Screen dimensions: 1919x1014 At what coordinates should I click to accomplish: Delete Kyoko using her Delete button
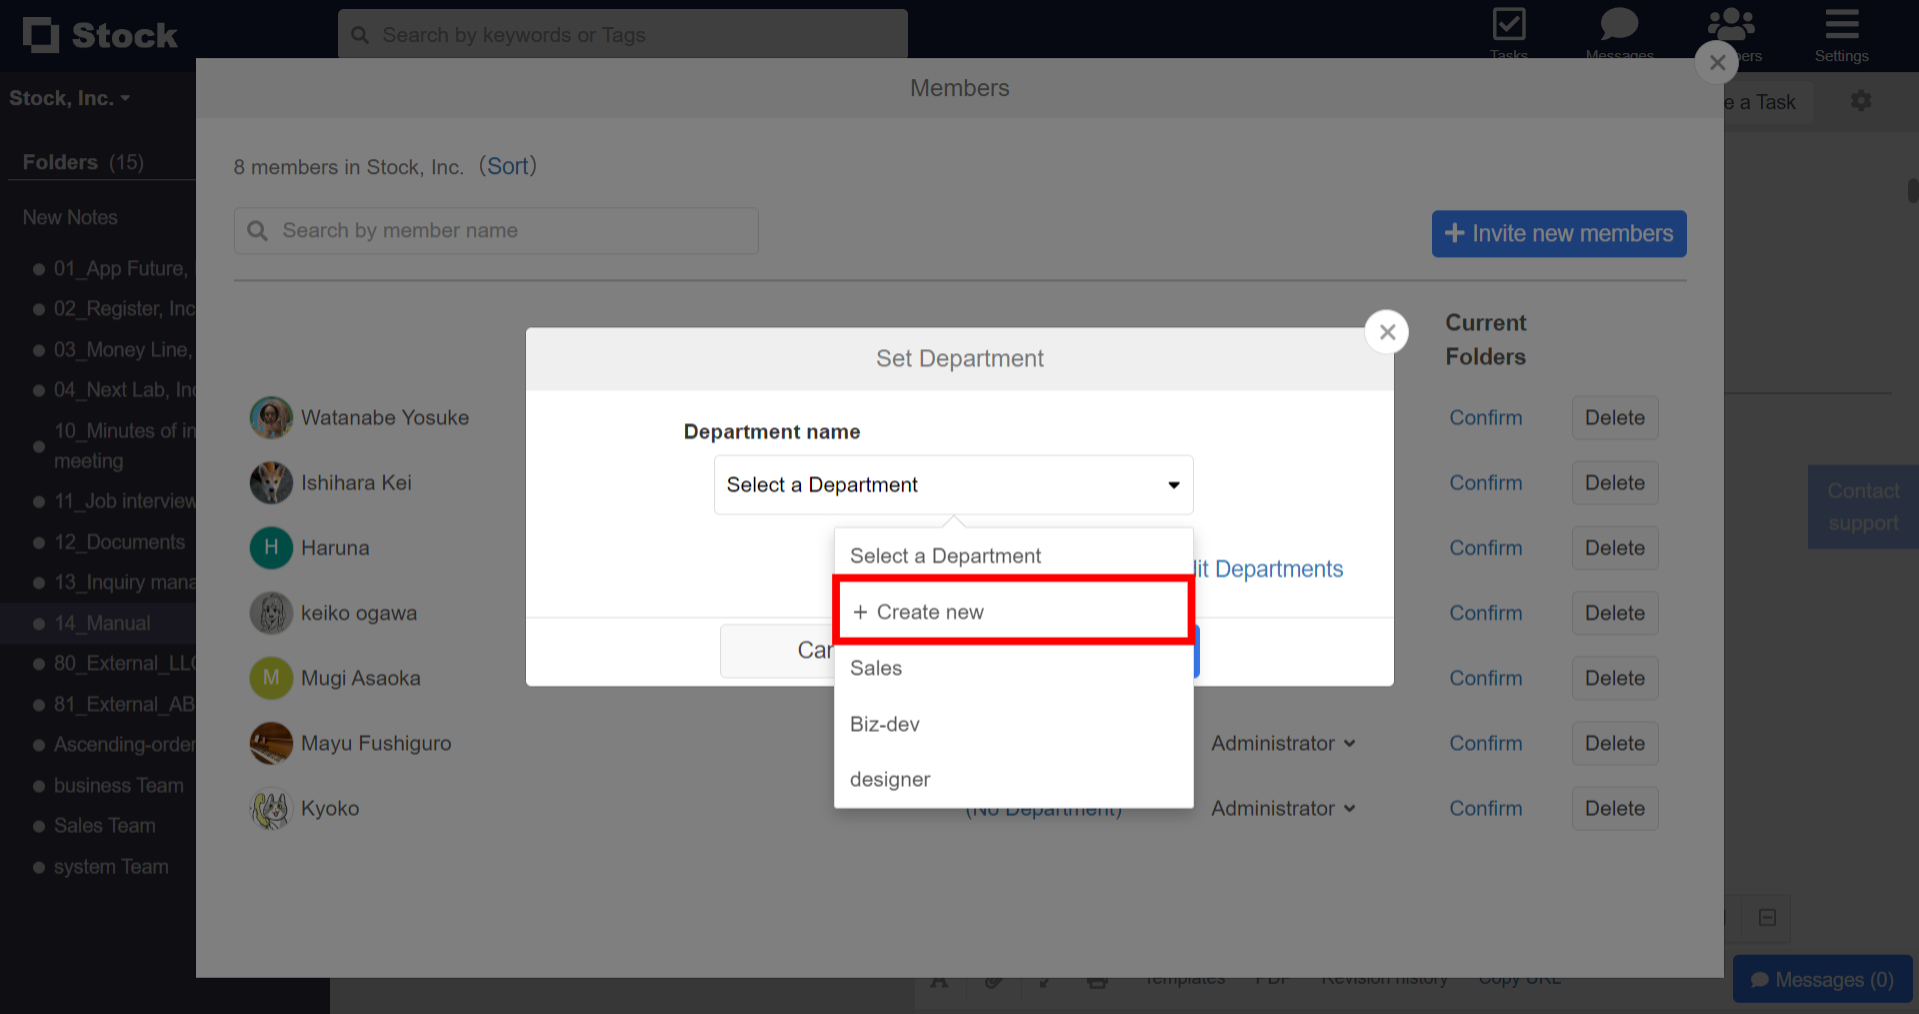coord(1614,808)
